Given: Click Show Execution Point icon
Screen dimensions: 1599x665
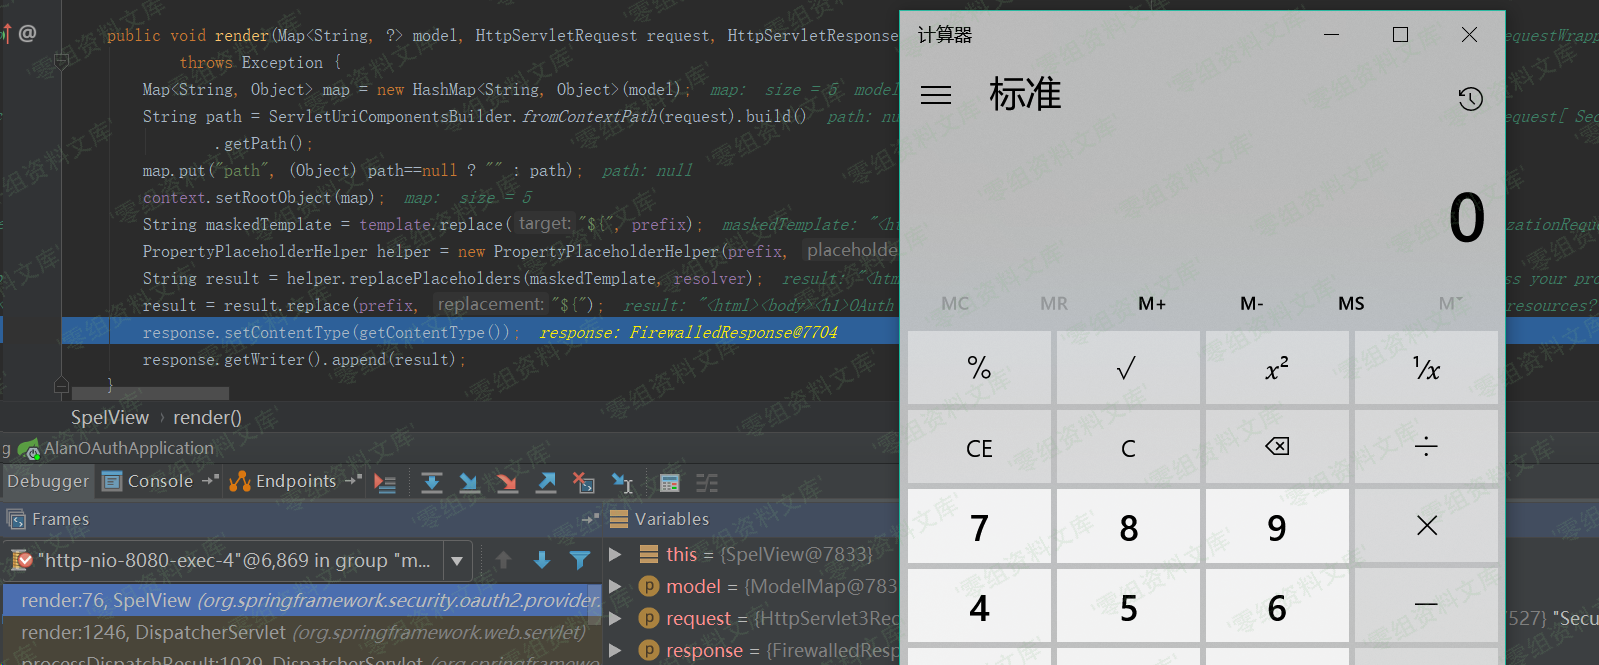Looking at the screenshot, I should pos(385,483).
